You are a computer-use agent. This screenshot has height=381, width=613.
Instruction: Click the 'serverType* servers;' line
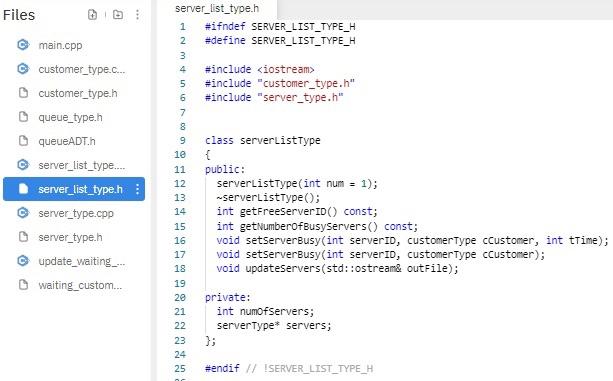point(274,326)
